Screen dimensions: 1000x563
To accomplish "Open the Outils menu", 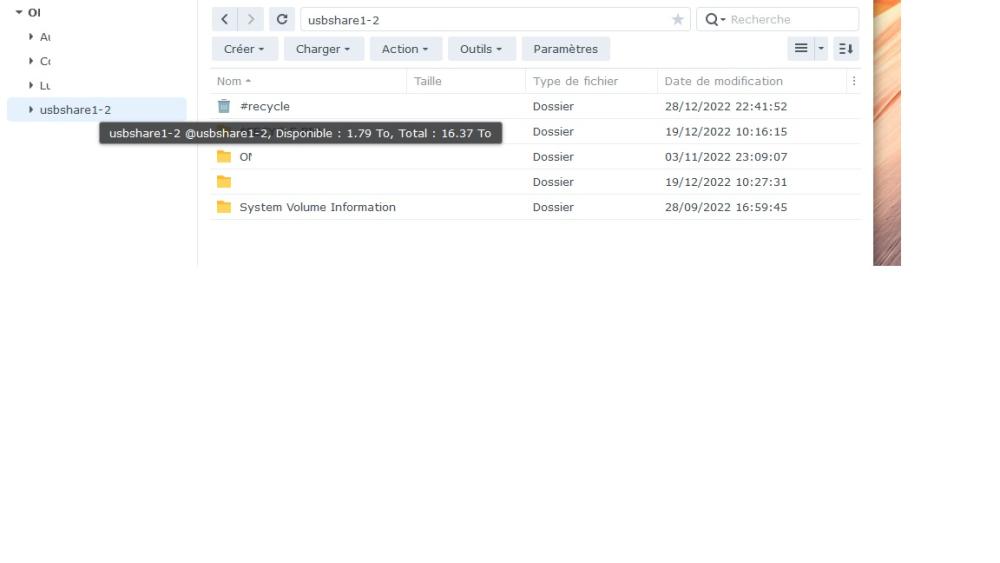I will (482, 49).
